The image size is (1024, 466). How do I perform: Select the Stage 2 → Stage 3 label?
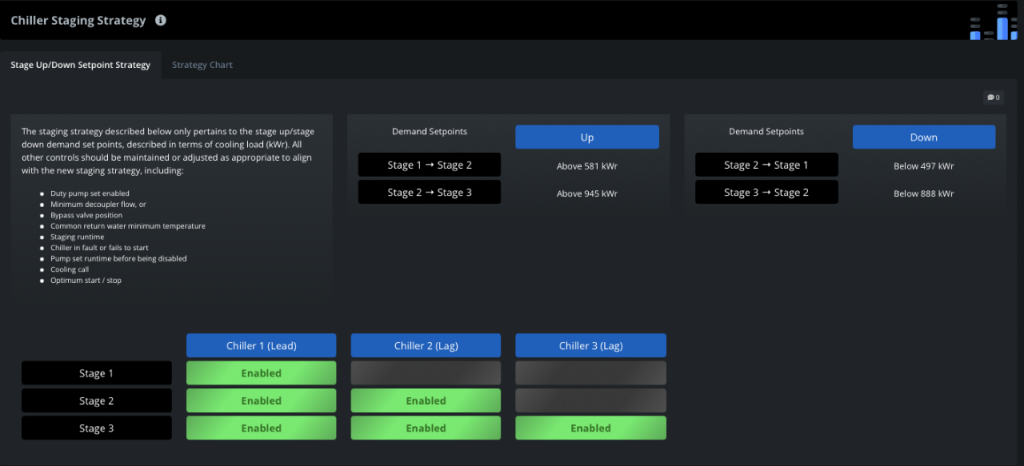tap(429, 192)
